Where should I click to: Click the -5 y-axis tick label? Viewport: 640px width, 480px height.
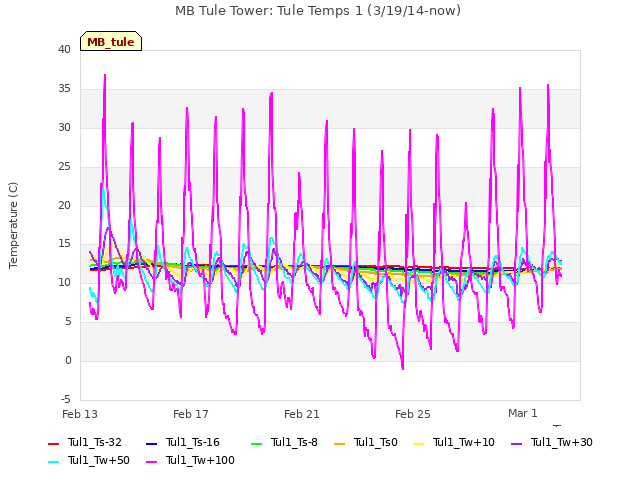(x=66, y=399)
